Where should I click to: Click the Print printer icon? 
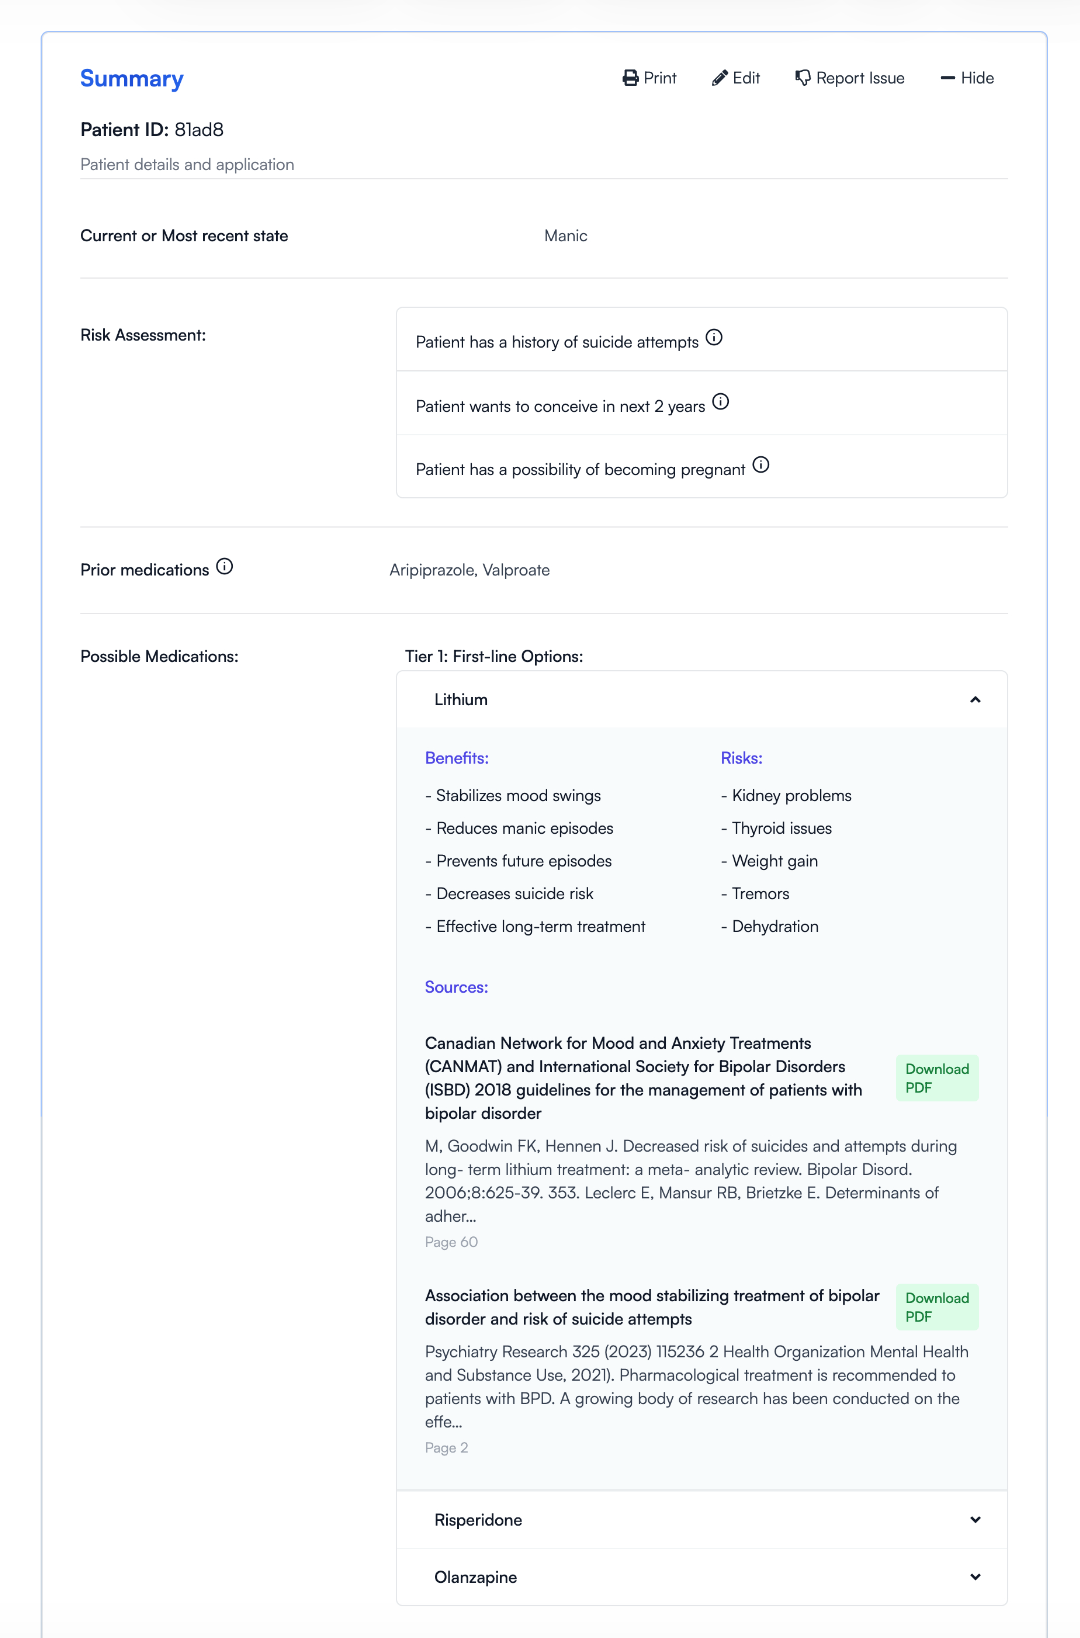point(631,78)
